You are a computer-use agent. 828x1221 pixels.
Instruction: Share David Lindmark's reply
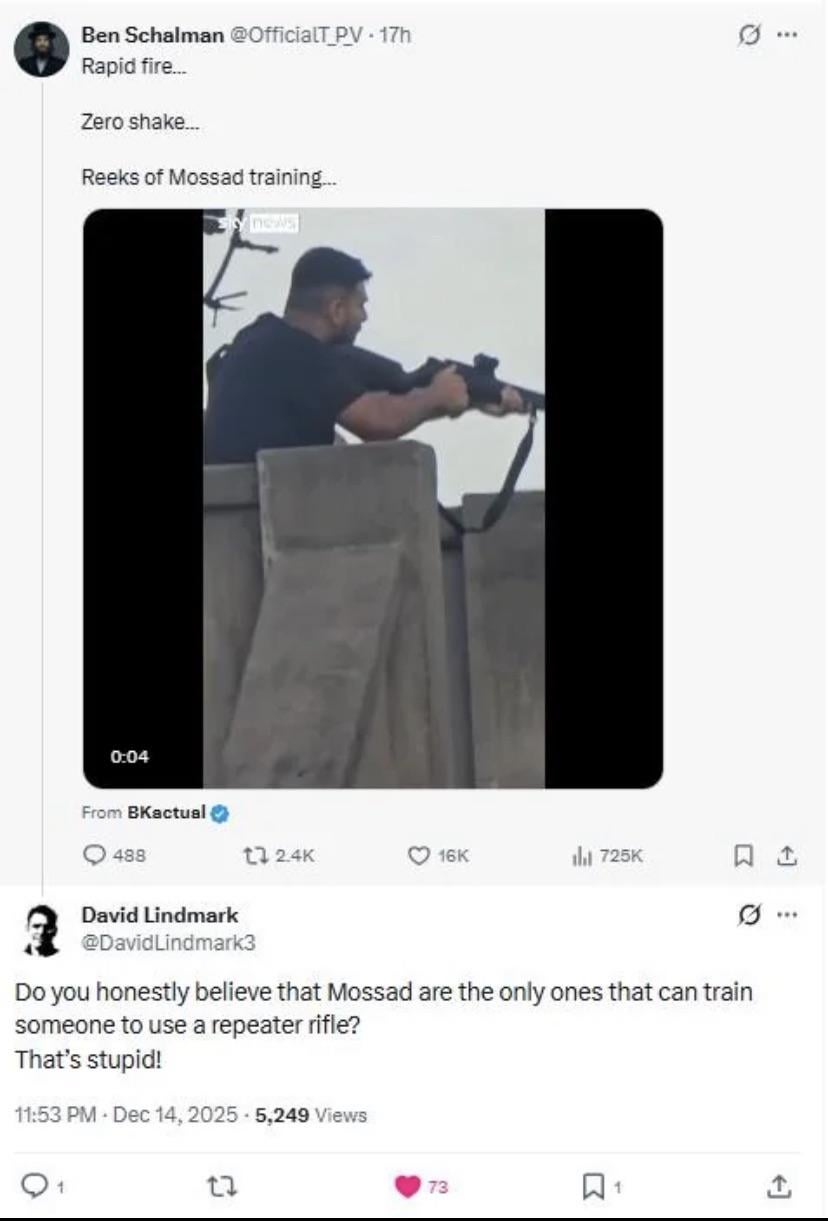click(778, 1187)
